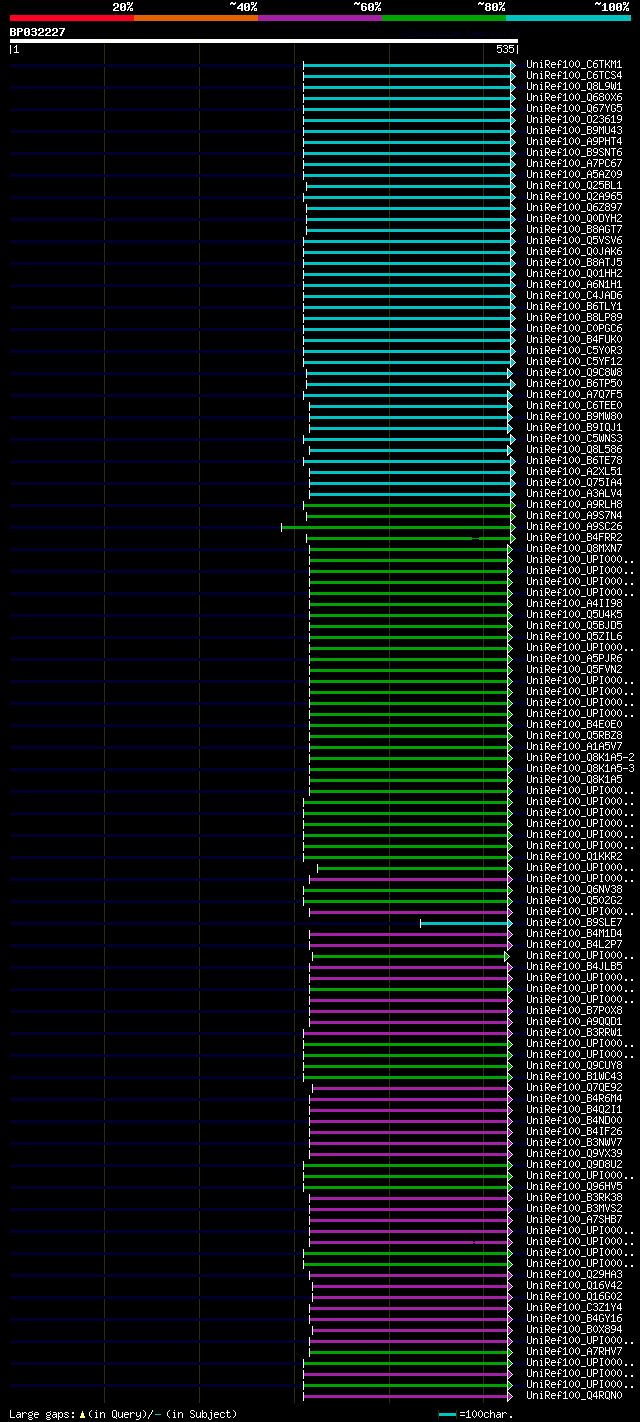Viewport: 640px width, 1422px height.
Task: Select the UniRef100_Q2A965 label
Action: pos(574,196)
